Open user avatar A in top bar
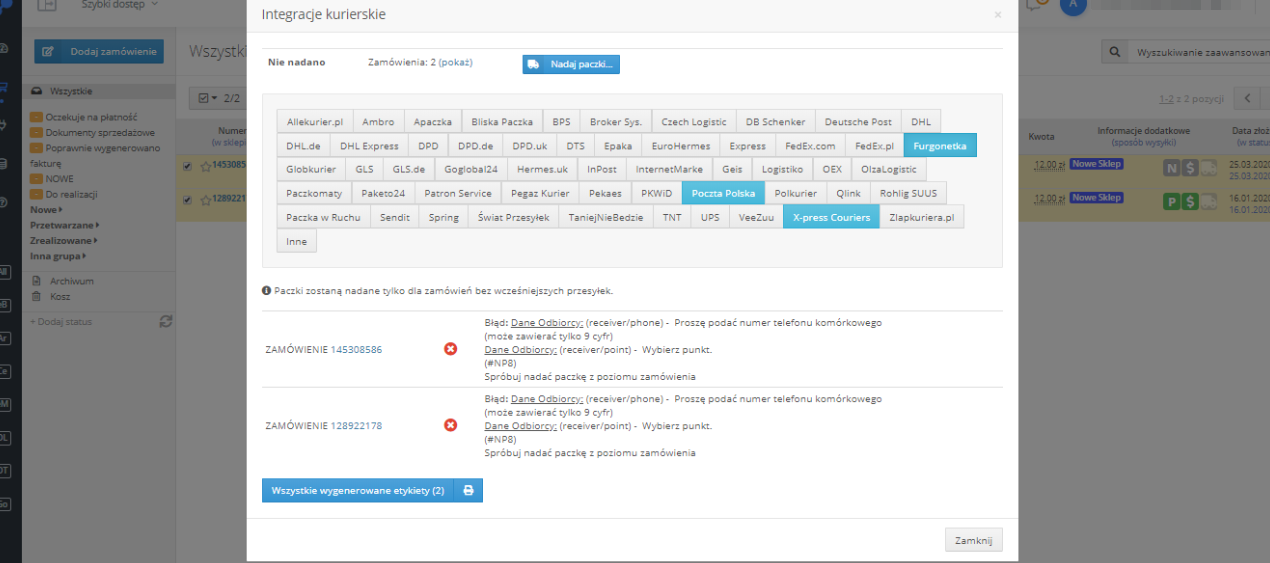The width and height of the screenshot is (1270, 563). click(x=1073, y=4)
